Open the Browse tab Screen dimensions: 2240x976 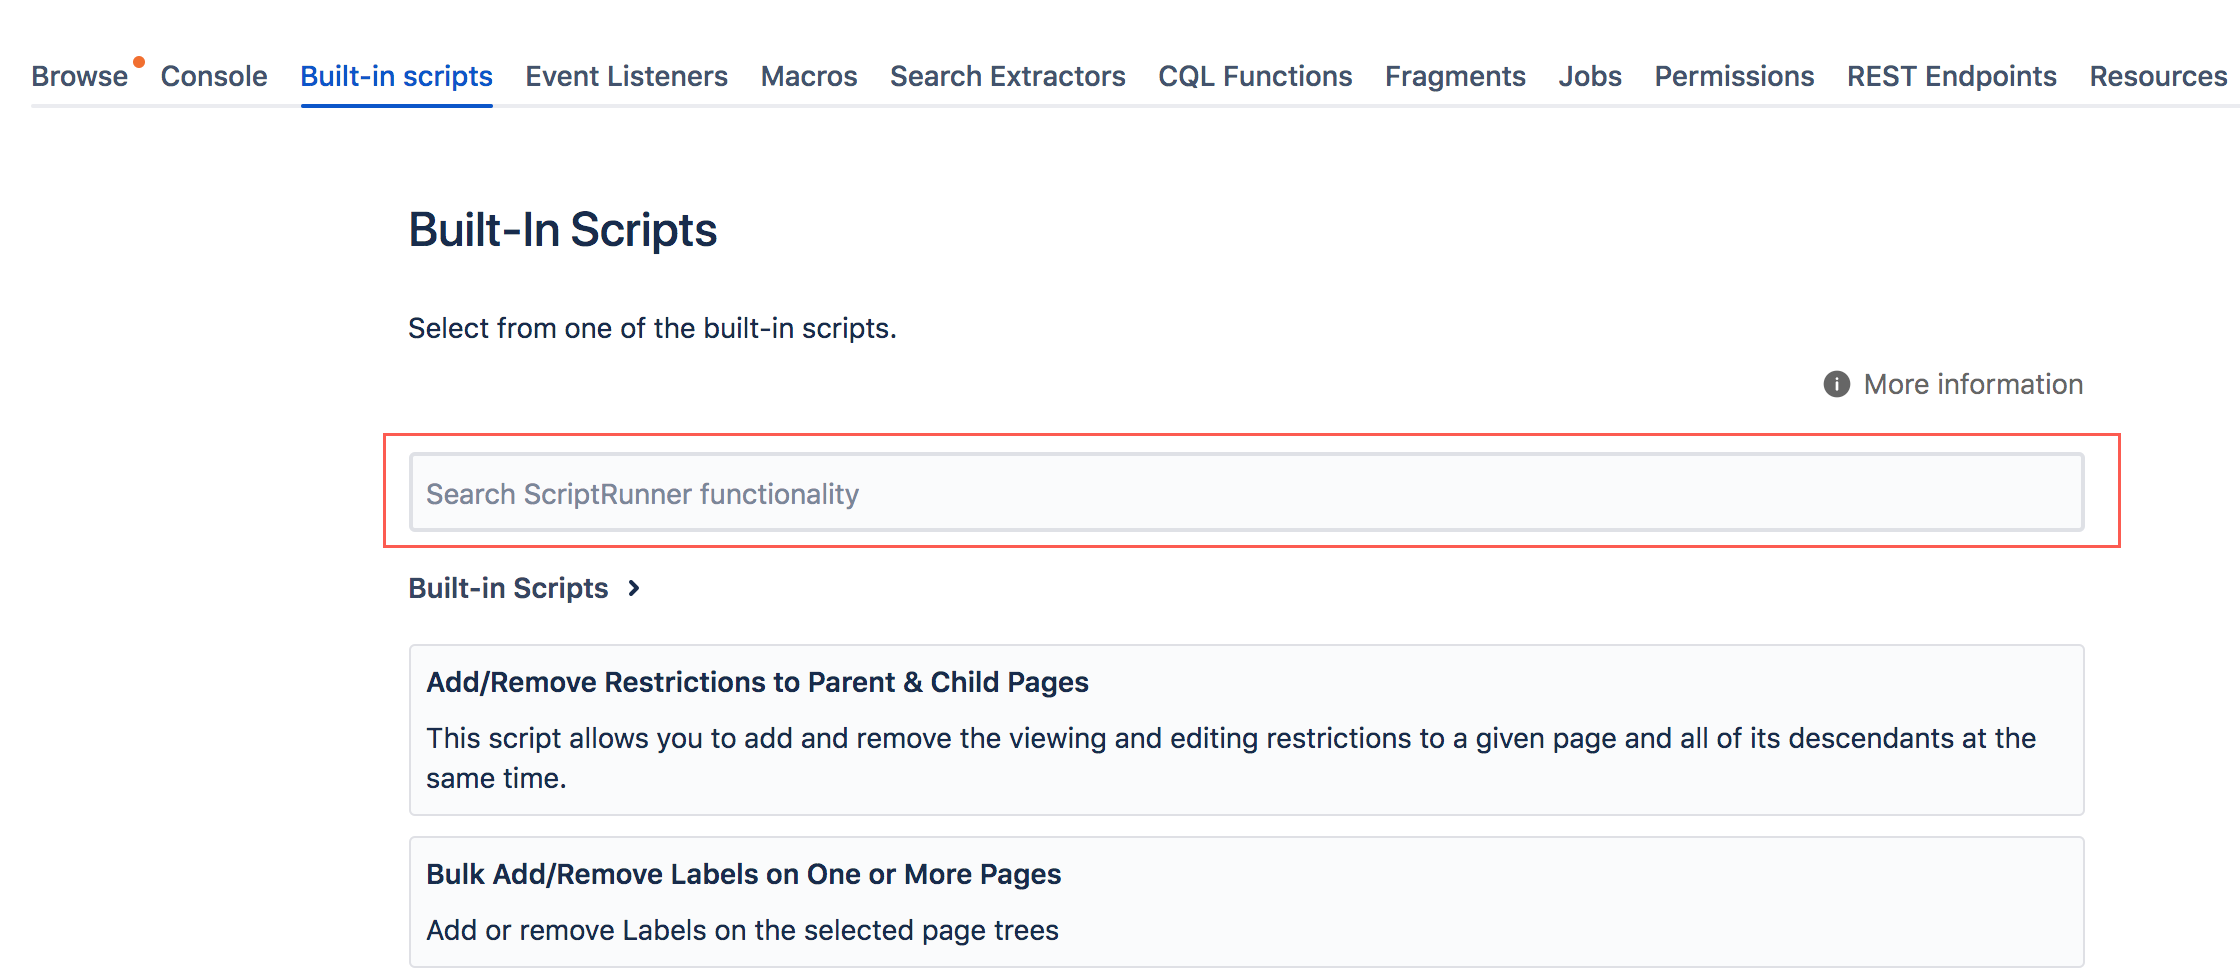(x=80, y=76)
